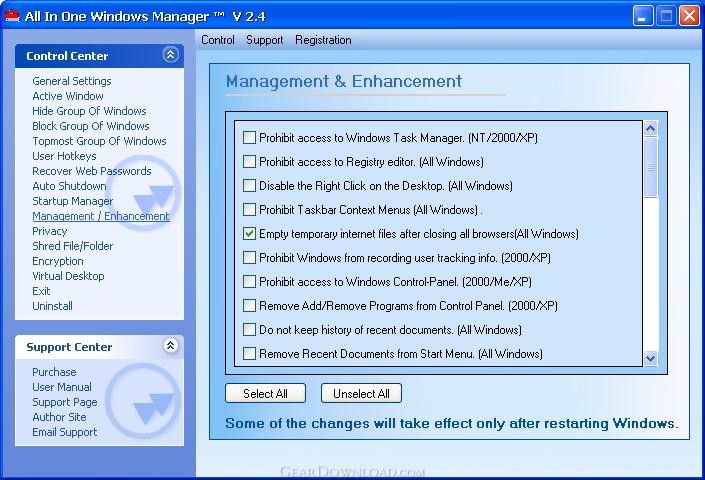This screenshot has height=480, width=705.
Task: Open Virtual Desktop
Action: tap(68, 276)
